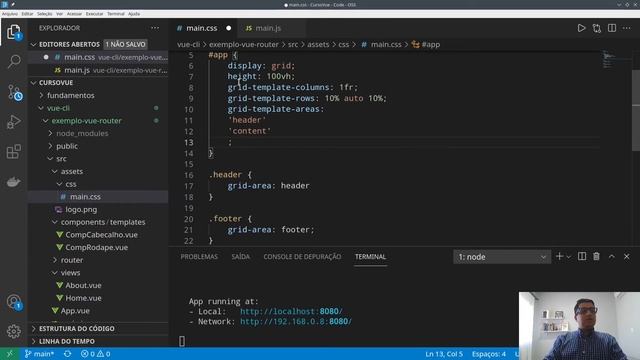
Task: Click the Open Changes compare icon
Action: pos(597,28)
